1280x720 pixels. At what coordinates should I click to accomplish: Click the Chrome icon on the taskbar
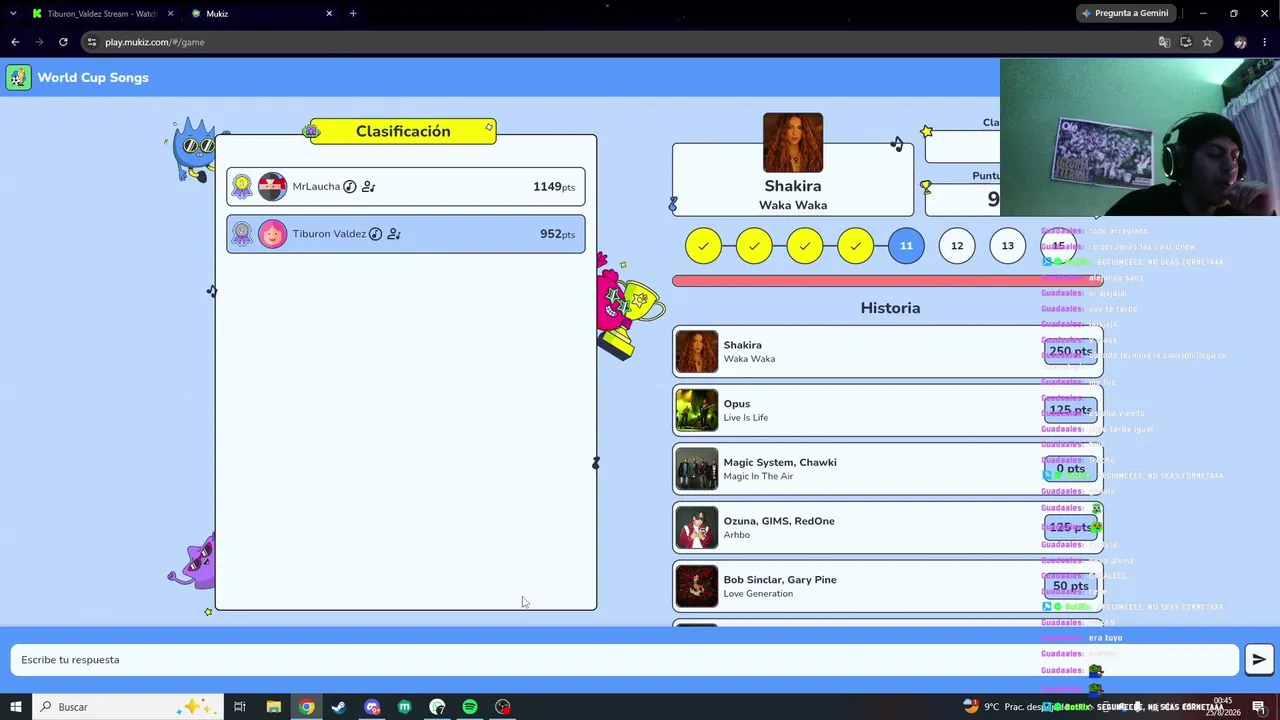tap(306, 707)
